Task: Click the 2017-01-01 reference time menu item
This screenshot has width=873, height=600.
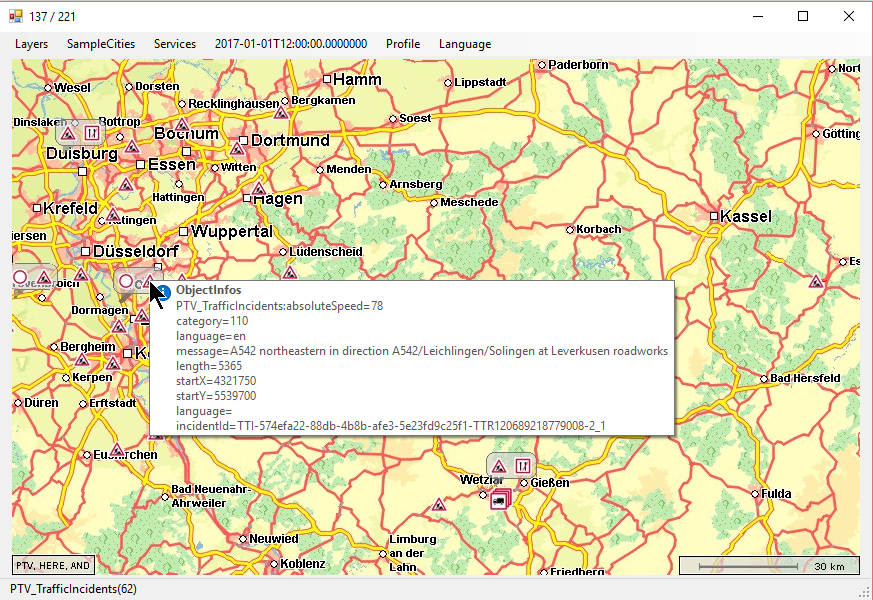Action: 291,44
